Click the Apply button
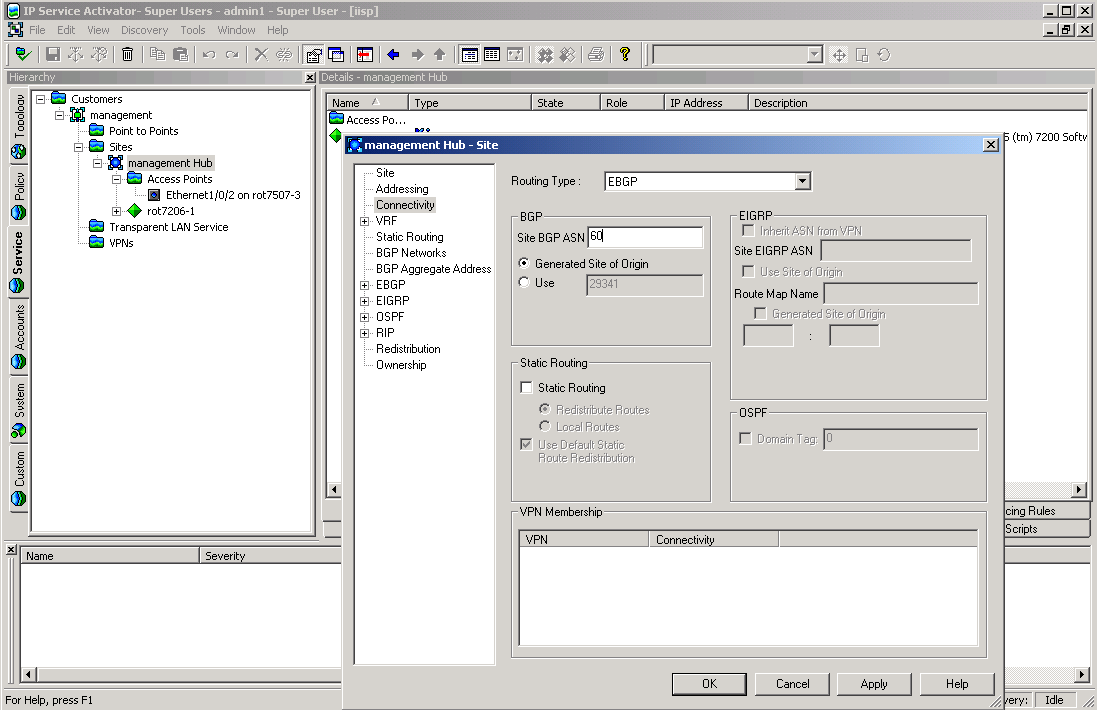 pyautogui.click(x=874, y=684)
